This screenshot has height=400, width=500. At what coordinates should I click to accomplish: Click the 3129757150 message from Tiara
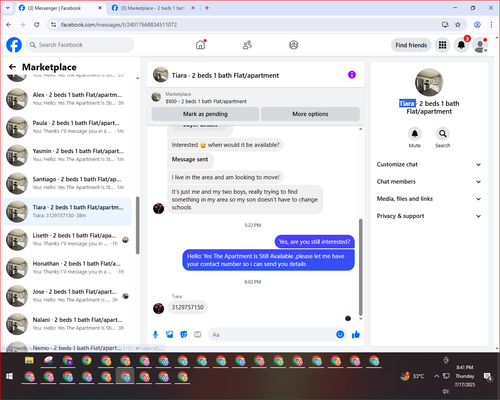[x=188, y=307]
